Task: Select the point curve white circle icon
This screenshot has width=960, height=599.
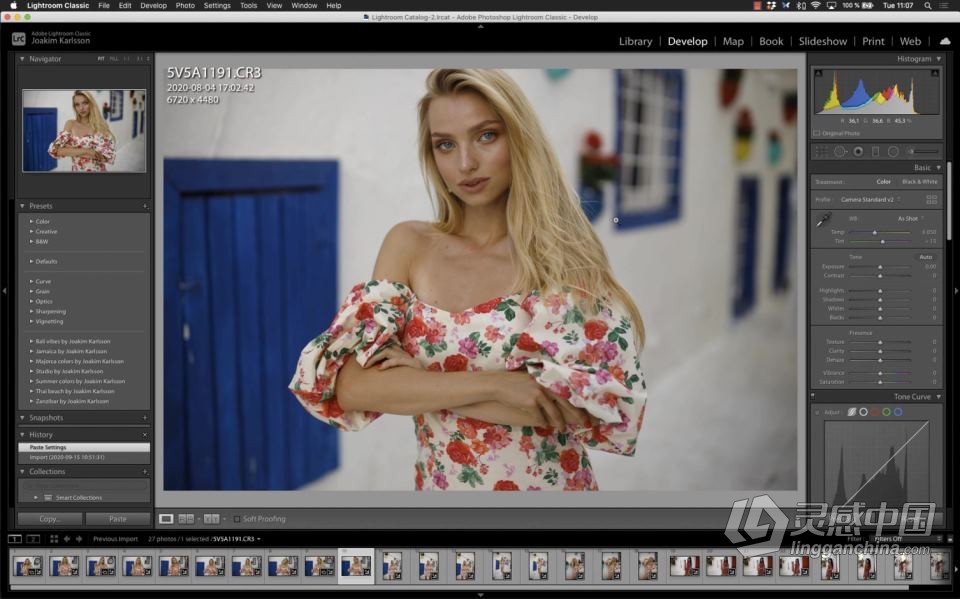Action: (863, 412)
